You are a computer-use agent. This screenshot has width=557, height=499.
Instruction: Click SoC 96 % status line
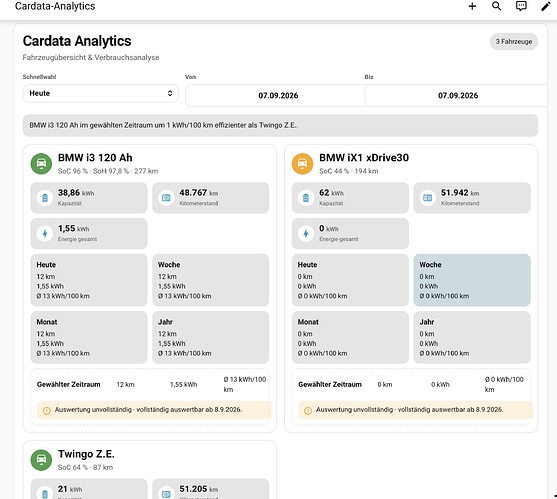click(x=108, y=171)
